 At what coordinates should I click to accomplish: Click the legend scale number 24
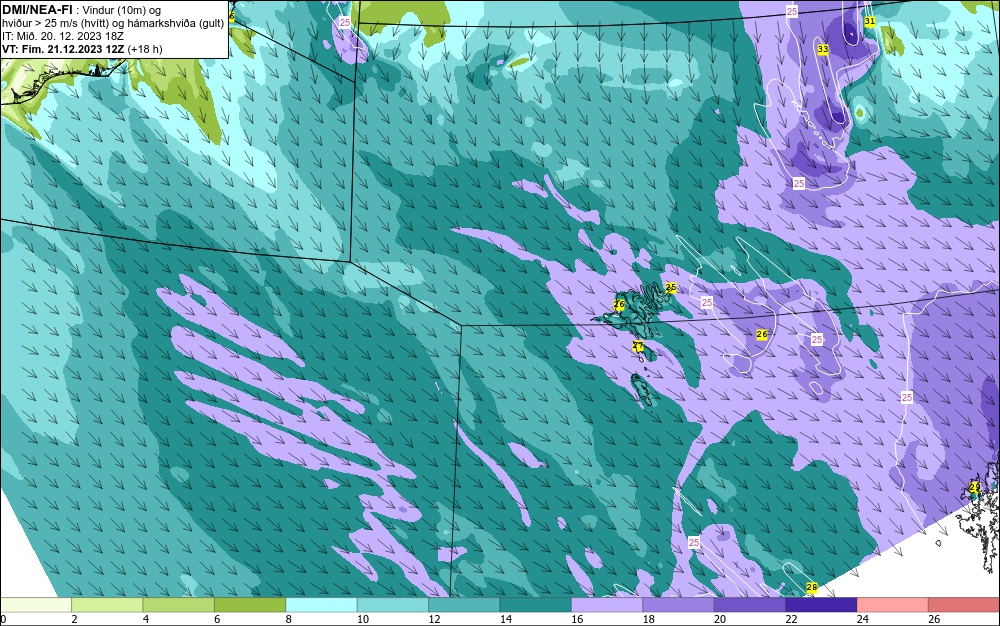(x=863, y=619)
